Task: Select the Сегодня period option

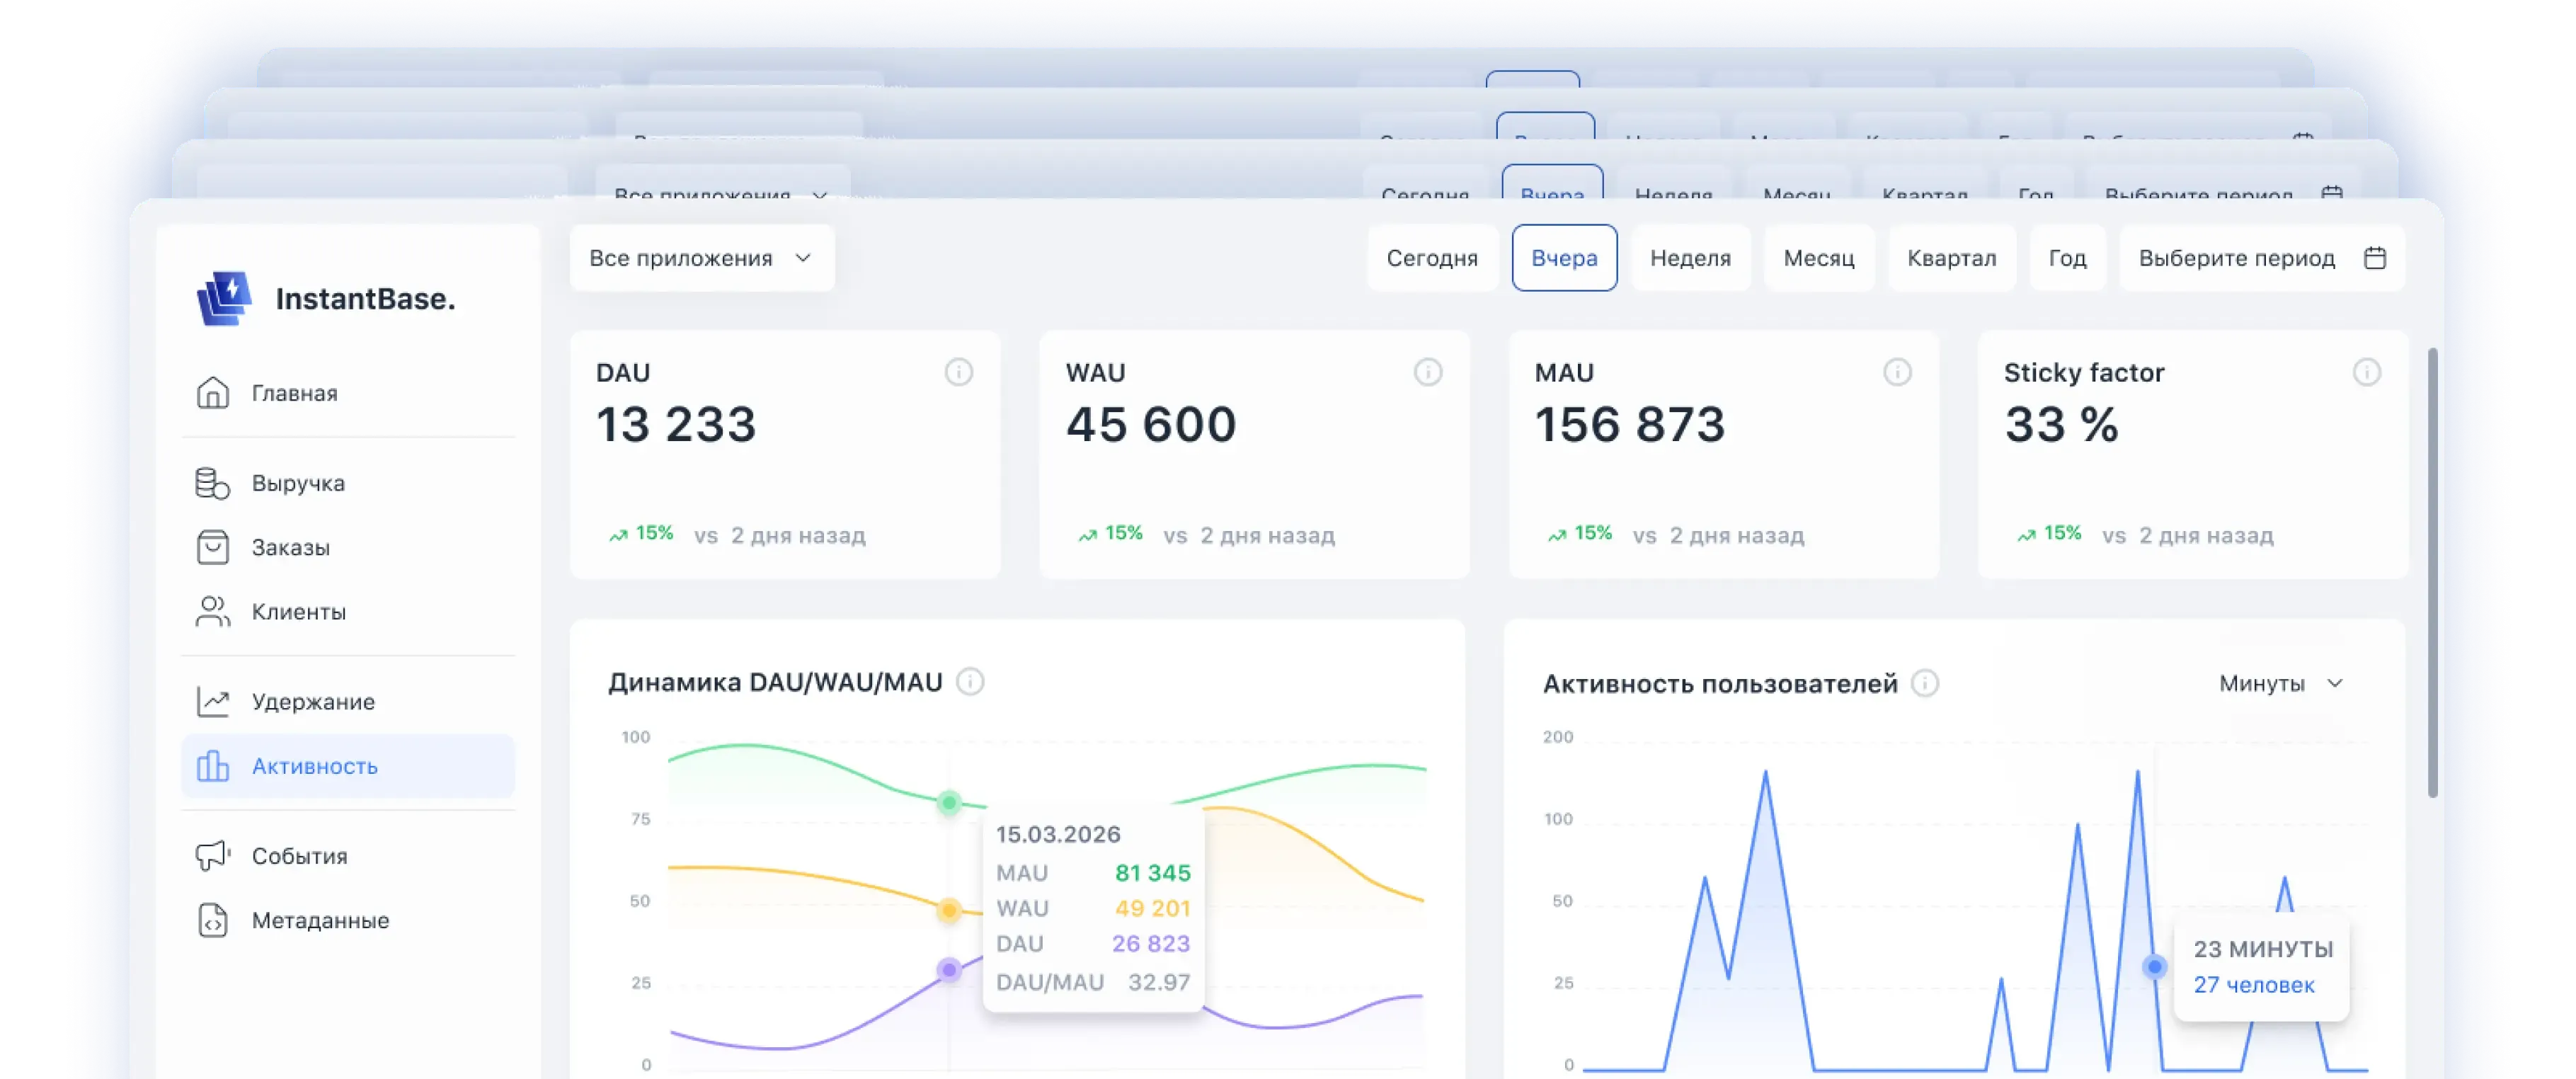Action: [x=1431, y=258]
